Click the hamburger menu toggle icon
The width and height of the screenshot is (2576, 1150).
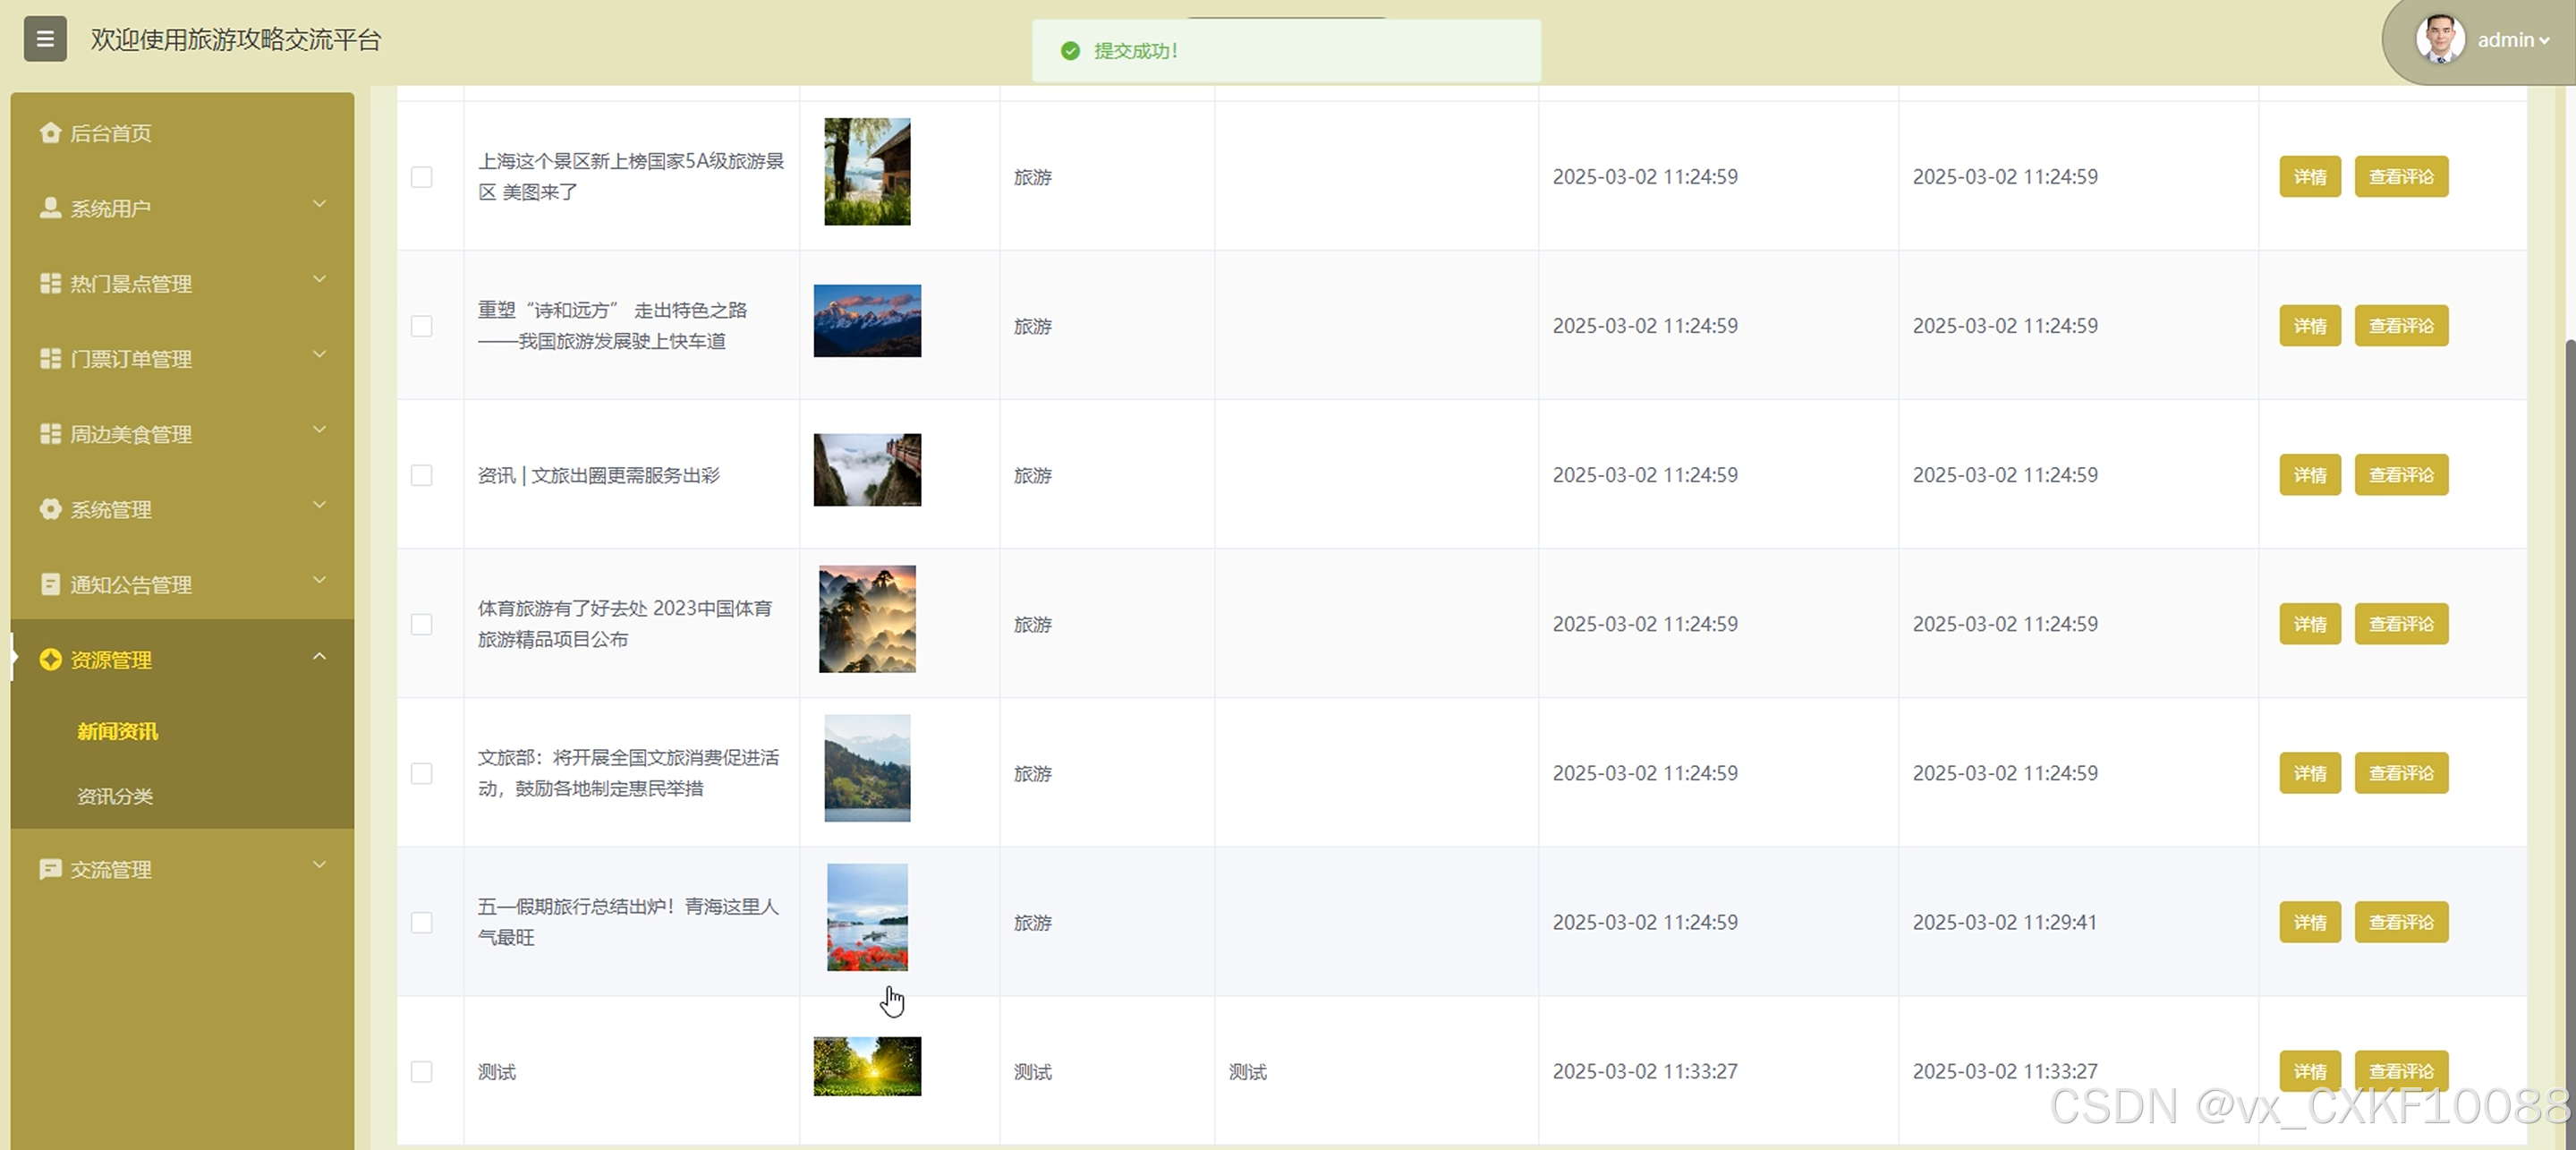pos(45,39)
